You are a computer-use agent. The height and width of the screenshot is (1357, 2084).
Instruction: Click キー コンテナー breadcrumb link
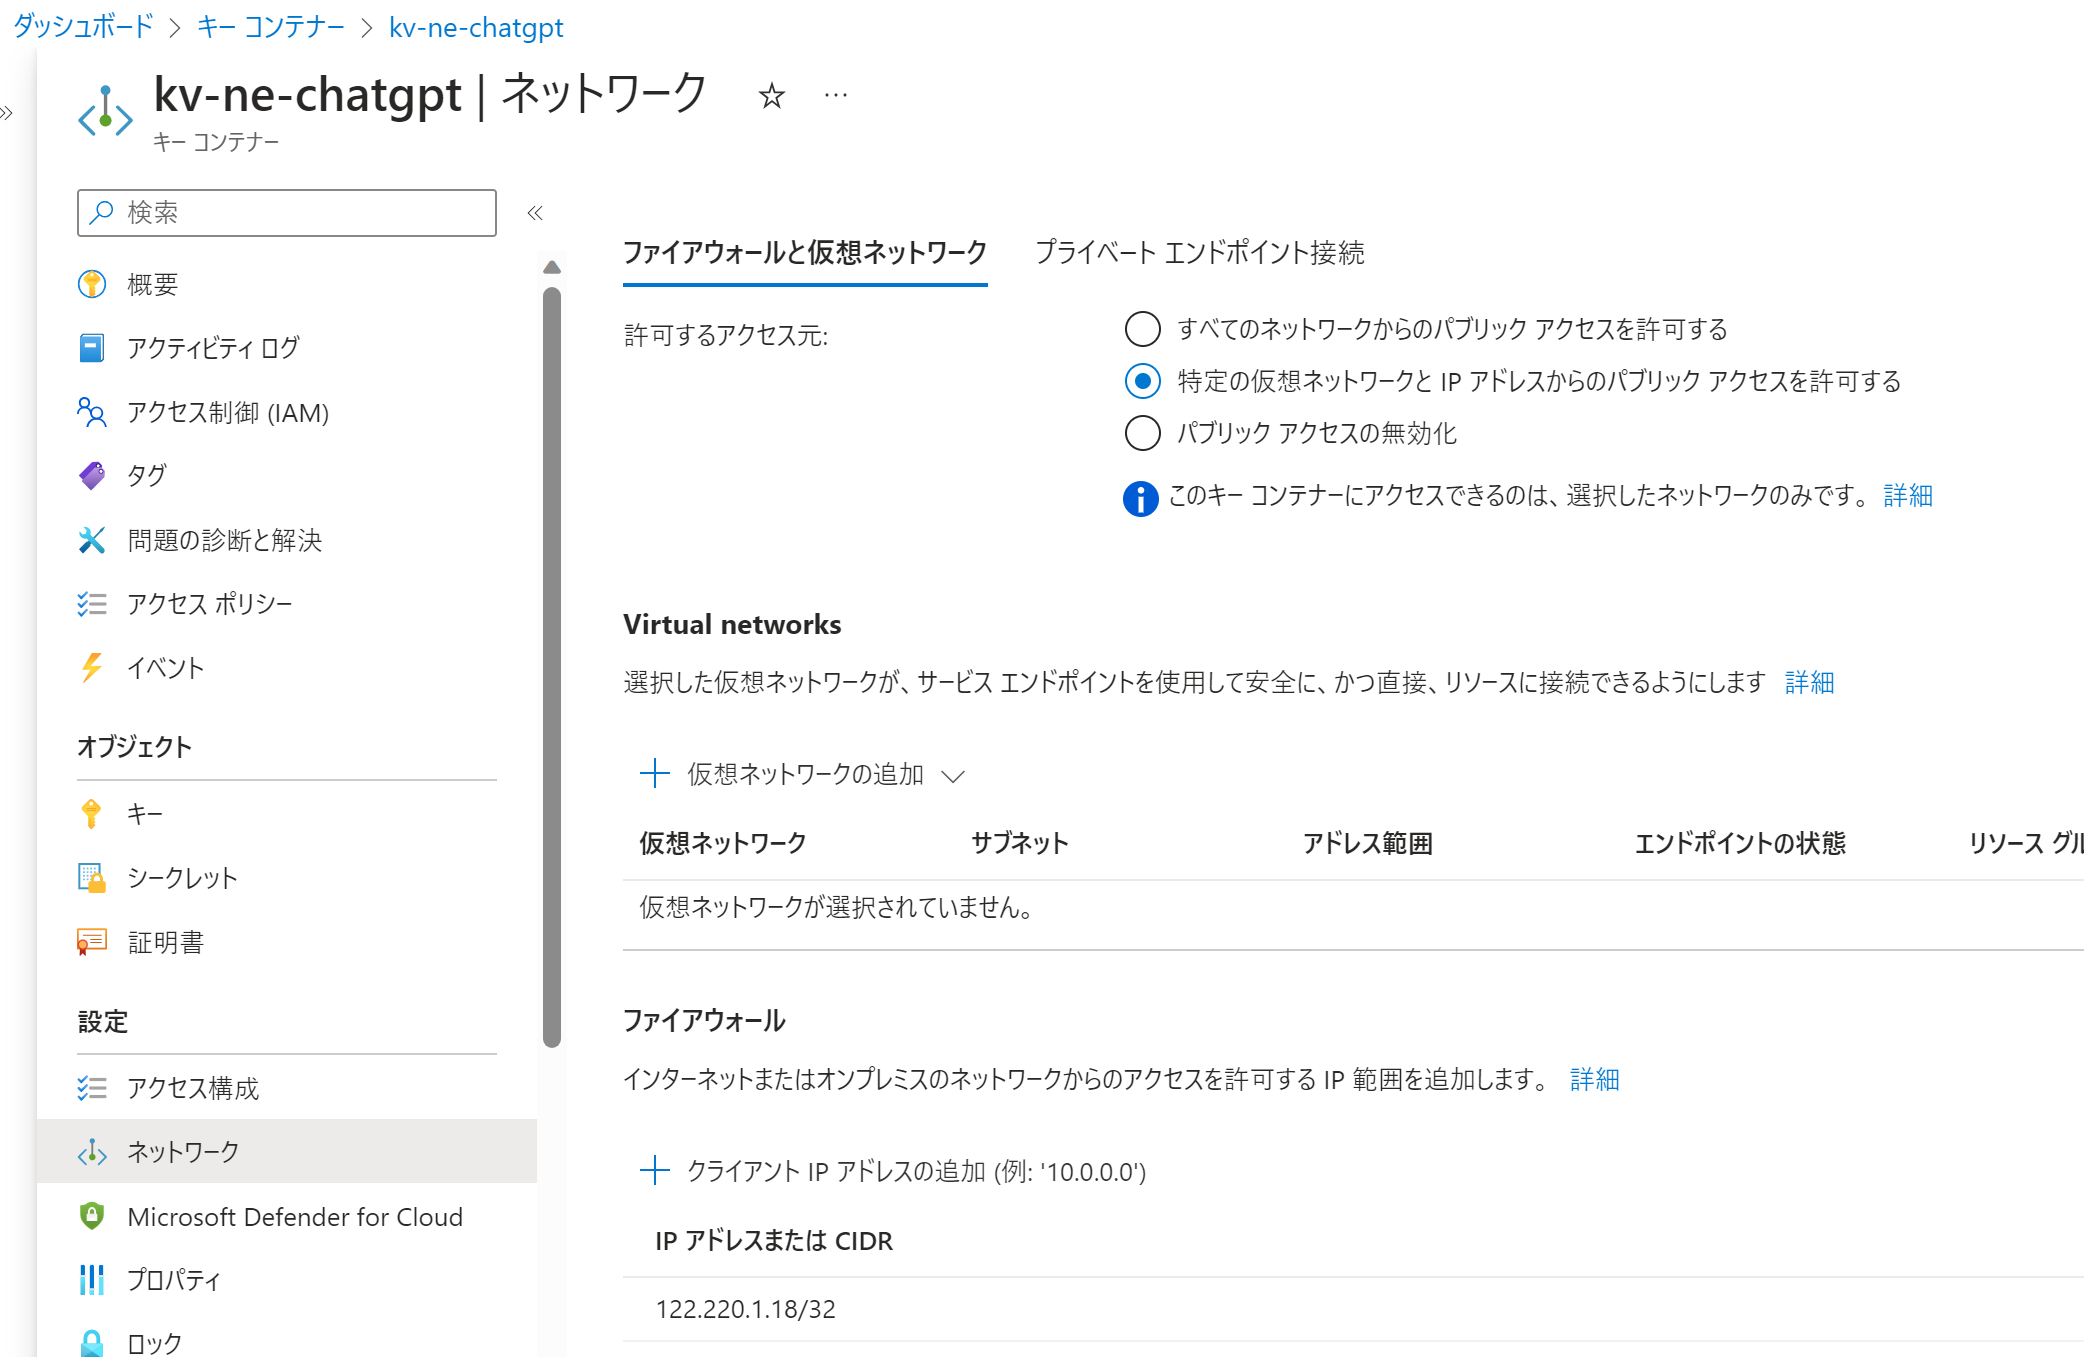coord(270,27)
